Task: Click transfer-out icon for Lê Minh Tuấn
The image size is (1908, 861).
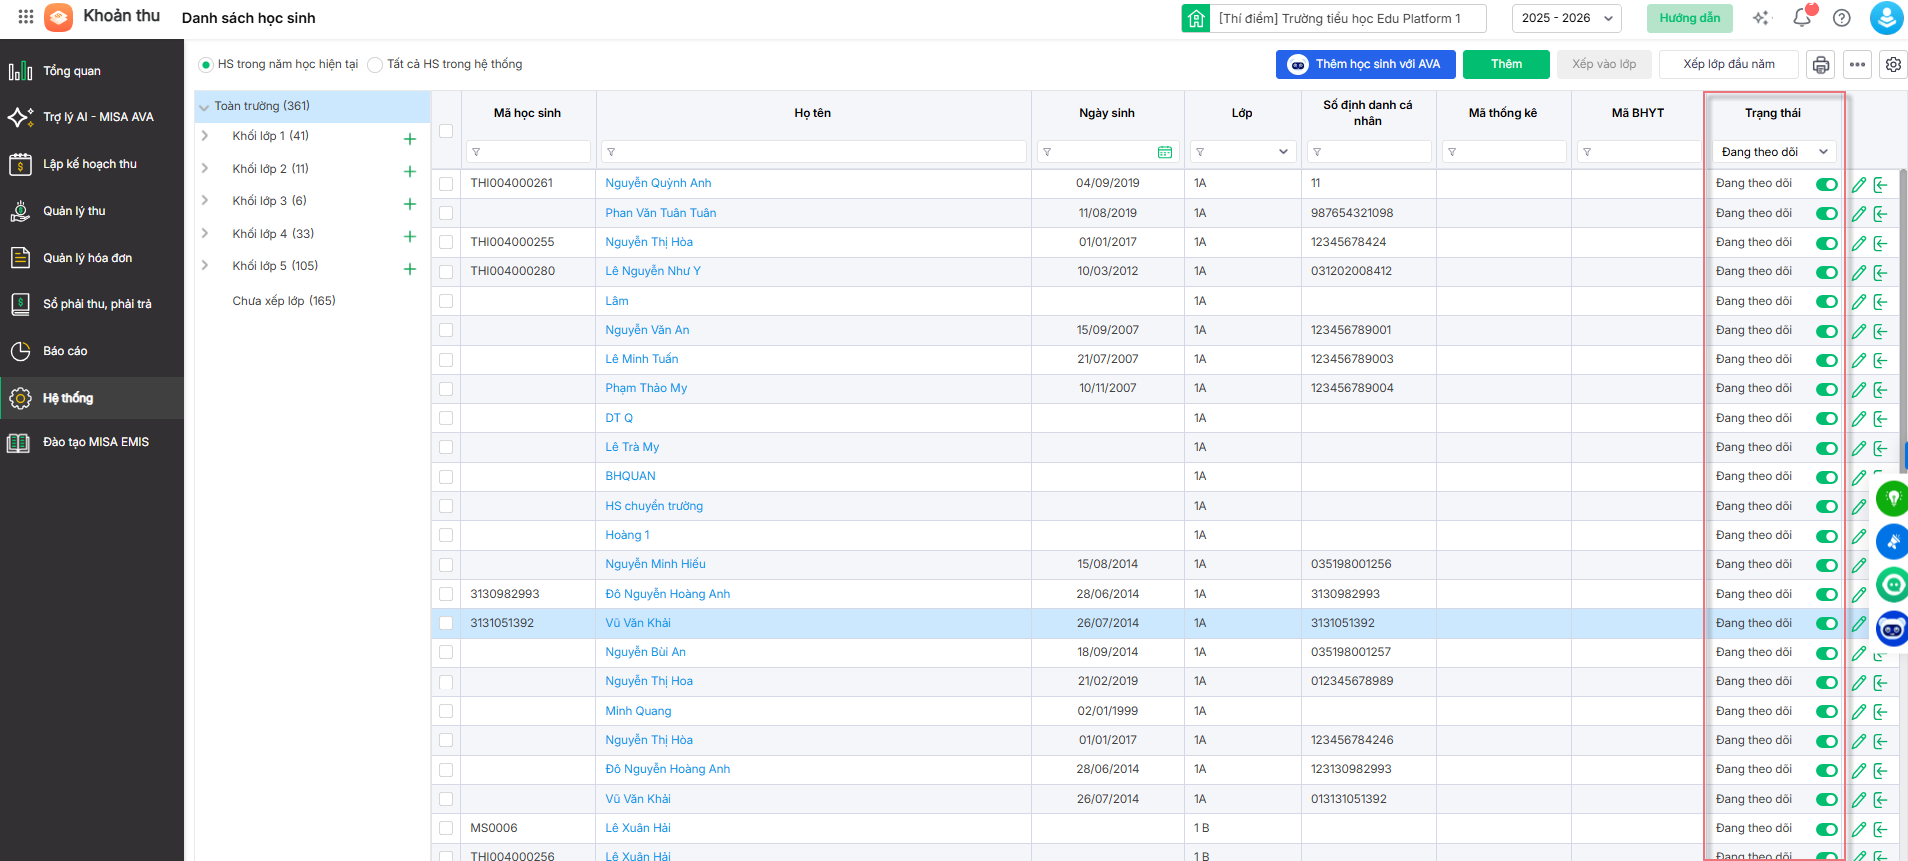Action: 1881,360
